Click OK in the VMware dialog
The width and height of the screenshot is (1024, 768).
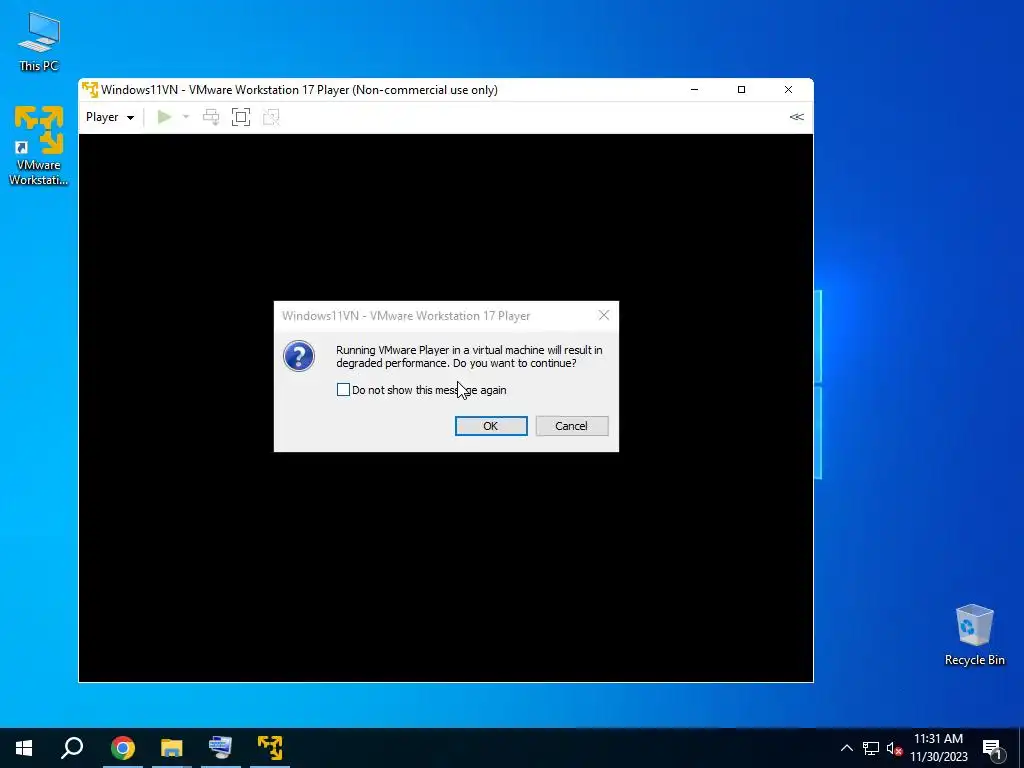pyautogui.click(x=491, y=426)
